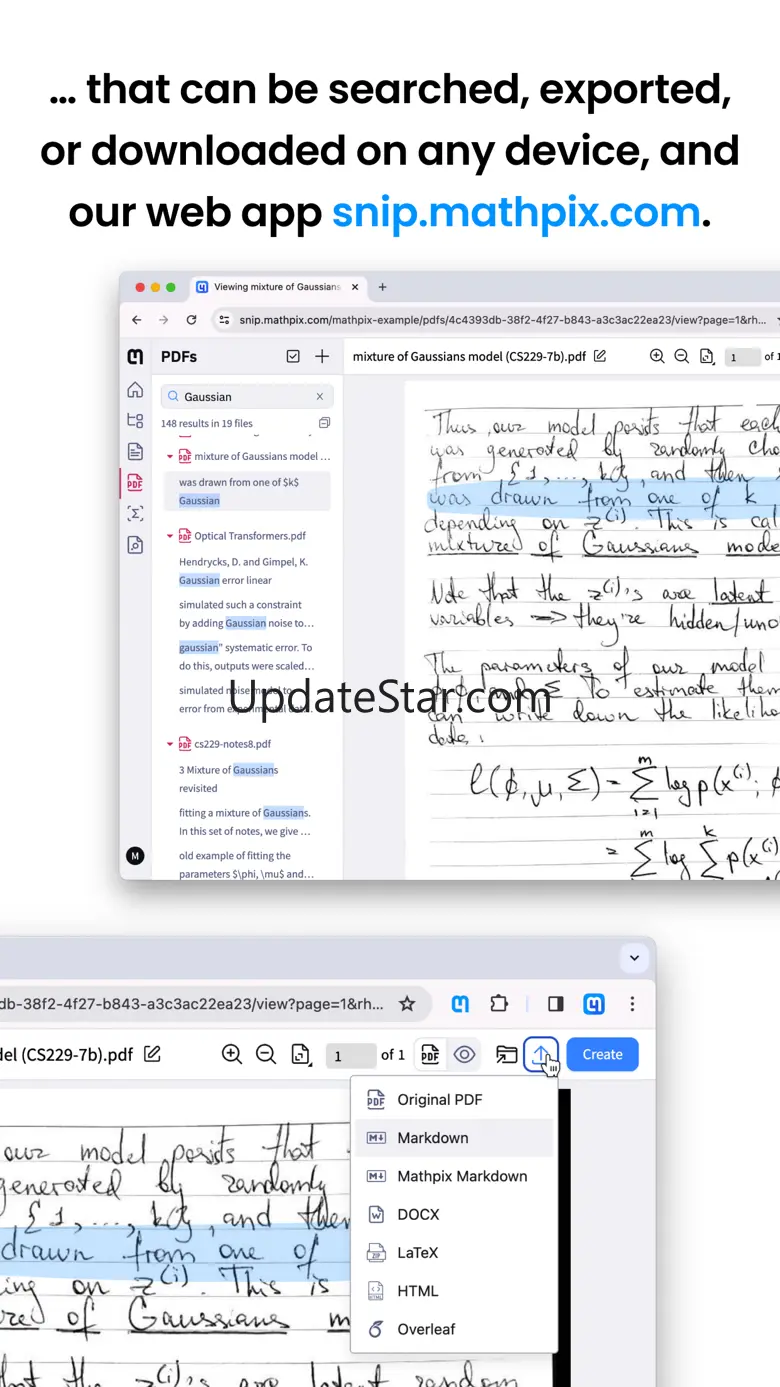Select Markdown export option
Screen dimensions: 780x1387
453,1138
